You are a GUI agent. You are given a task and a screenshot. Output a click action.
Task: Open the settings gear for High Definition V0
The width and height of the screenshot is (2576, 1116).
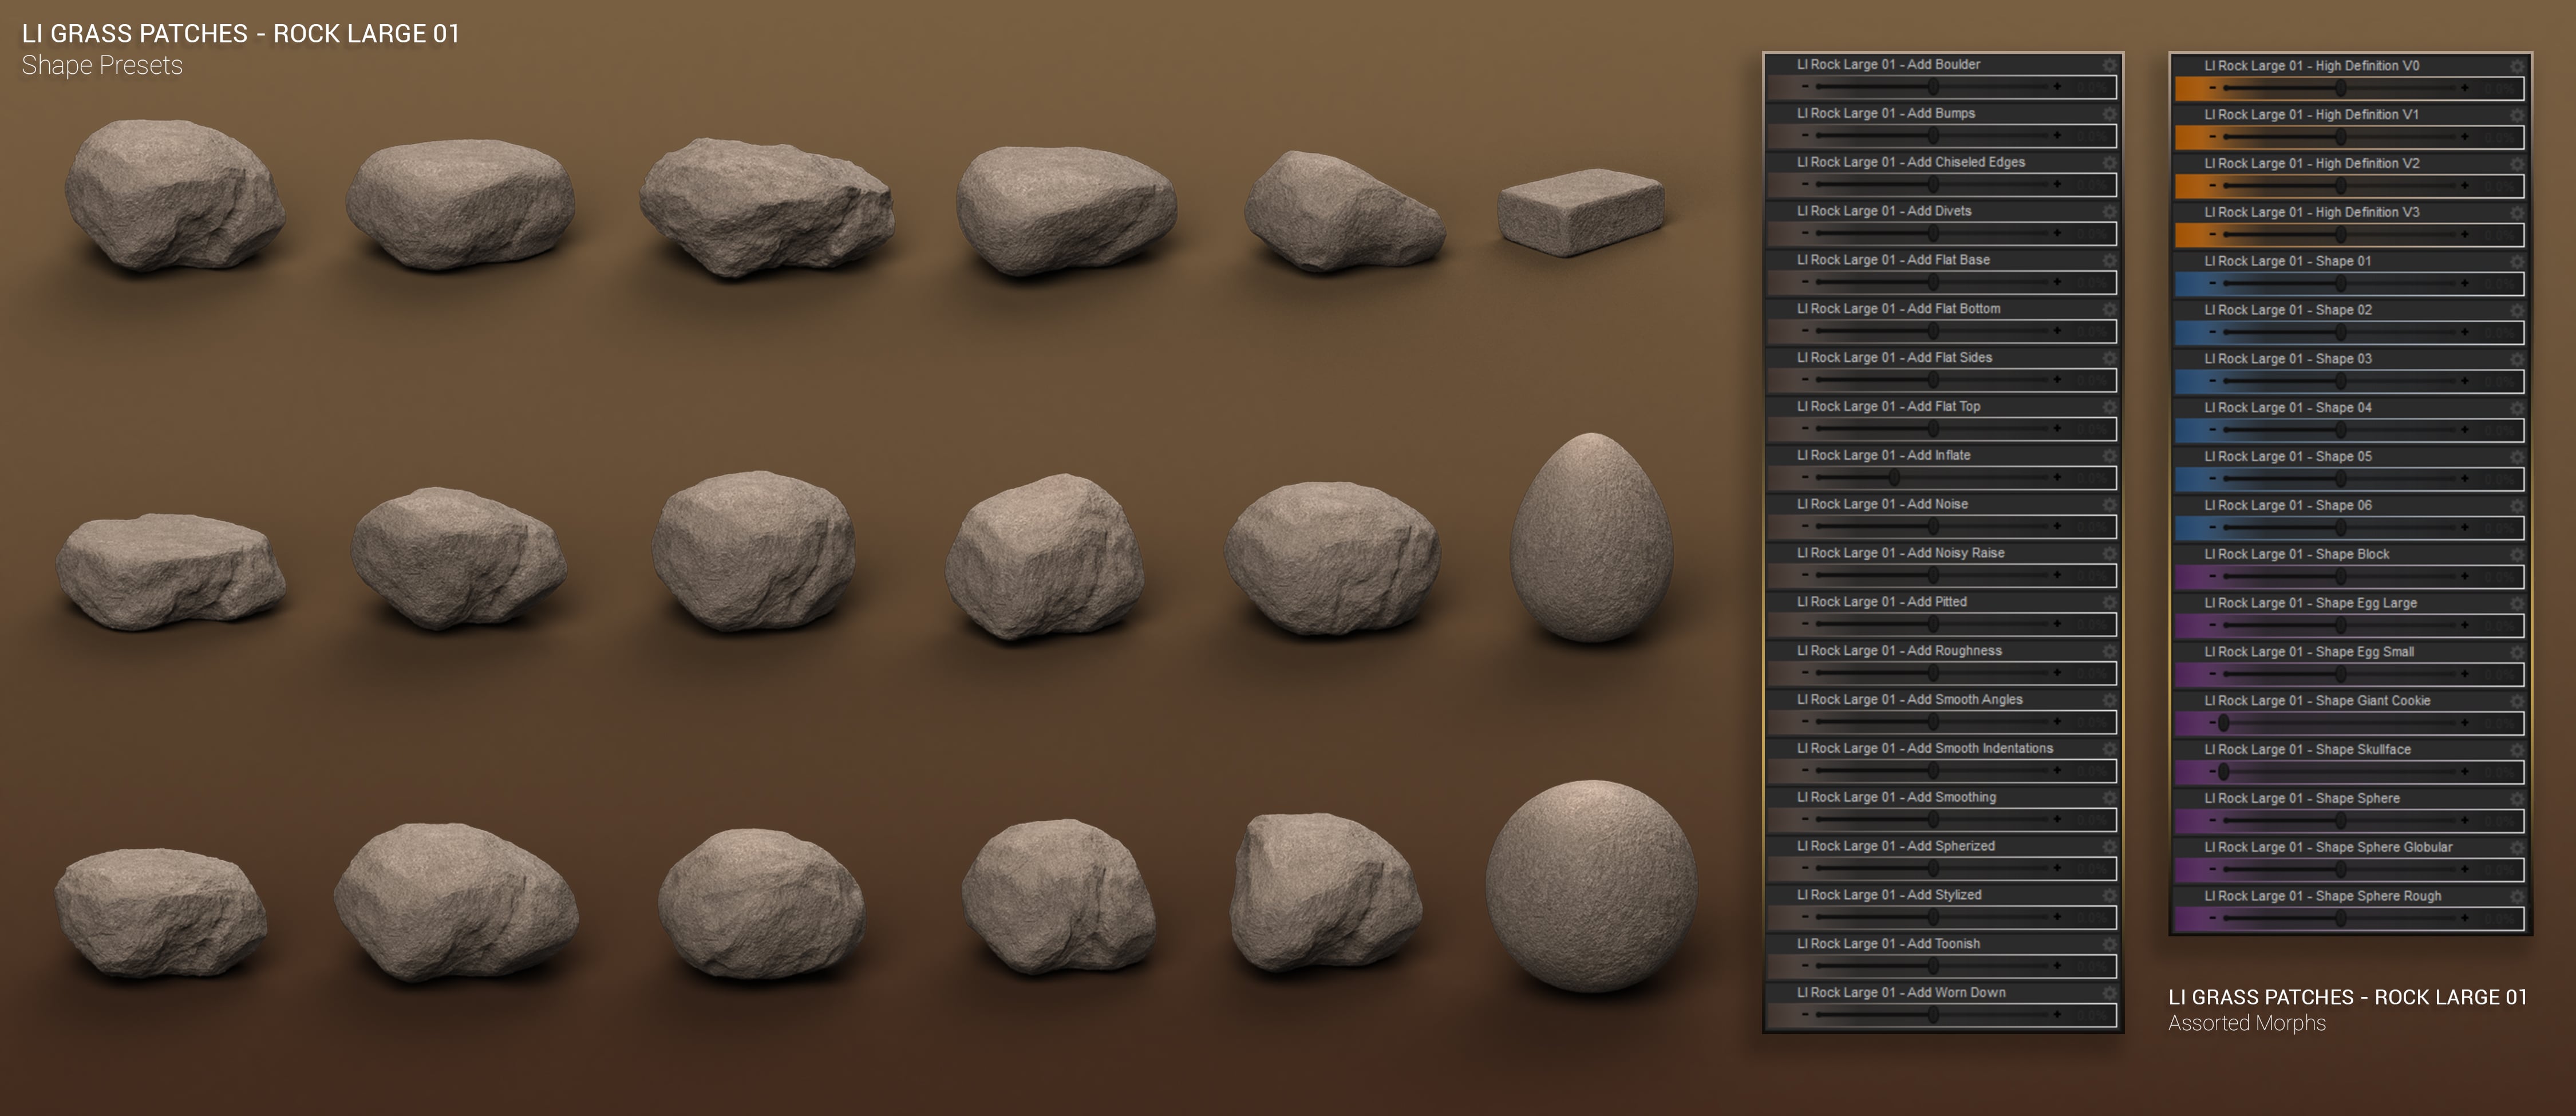click(x=2517, y=66)
